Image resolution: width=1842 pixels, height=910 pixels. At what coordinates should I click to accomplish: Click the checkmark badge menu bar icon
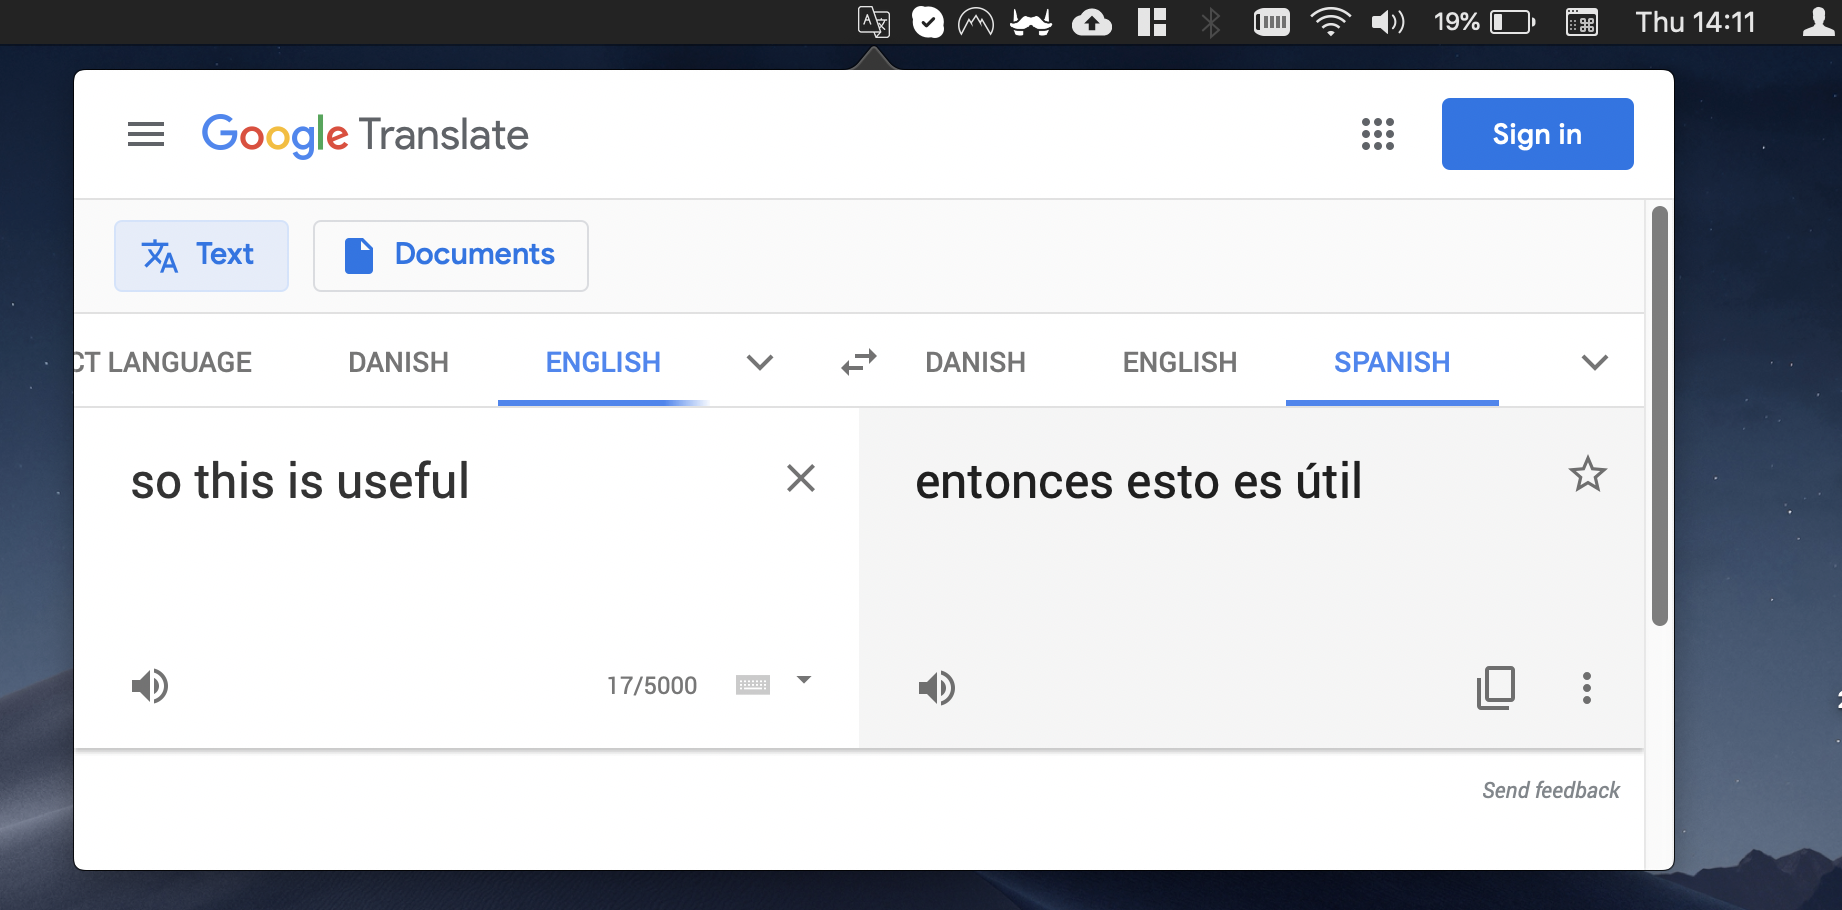[x=928, y=22]
